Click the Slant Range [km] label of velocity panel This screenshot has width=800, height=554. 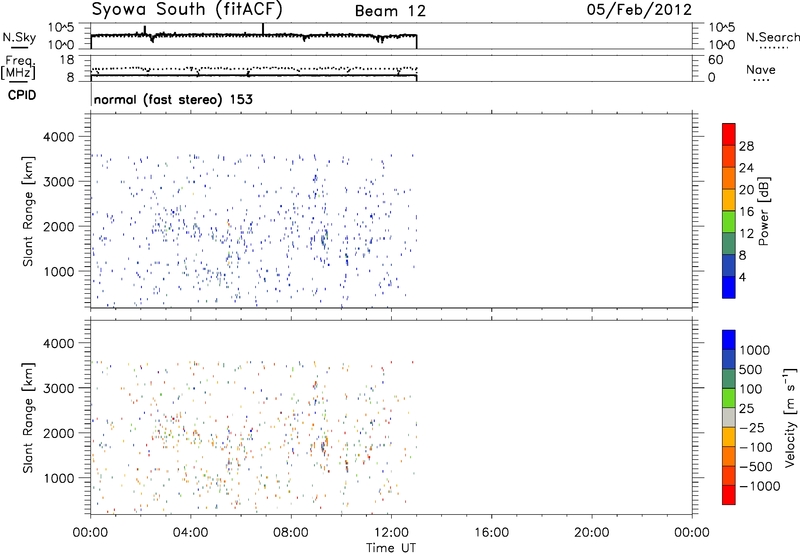(x=28, y=418)
